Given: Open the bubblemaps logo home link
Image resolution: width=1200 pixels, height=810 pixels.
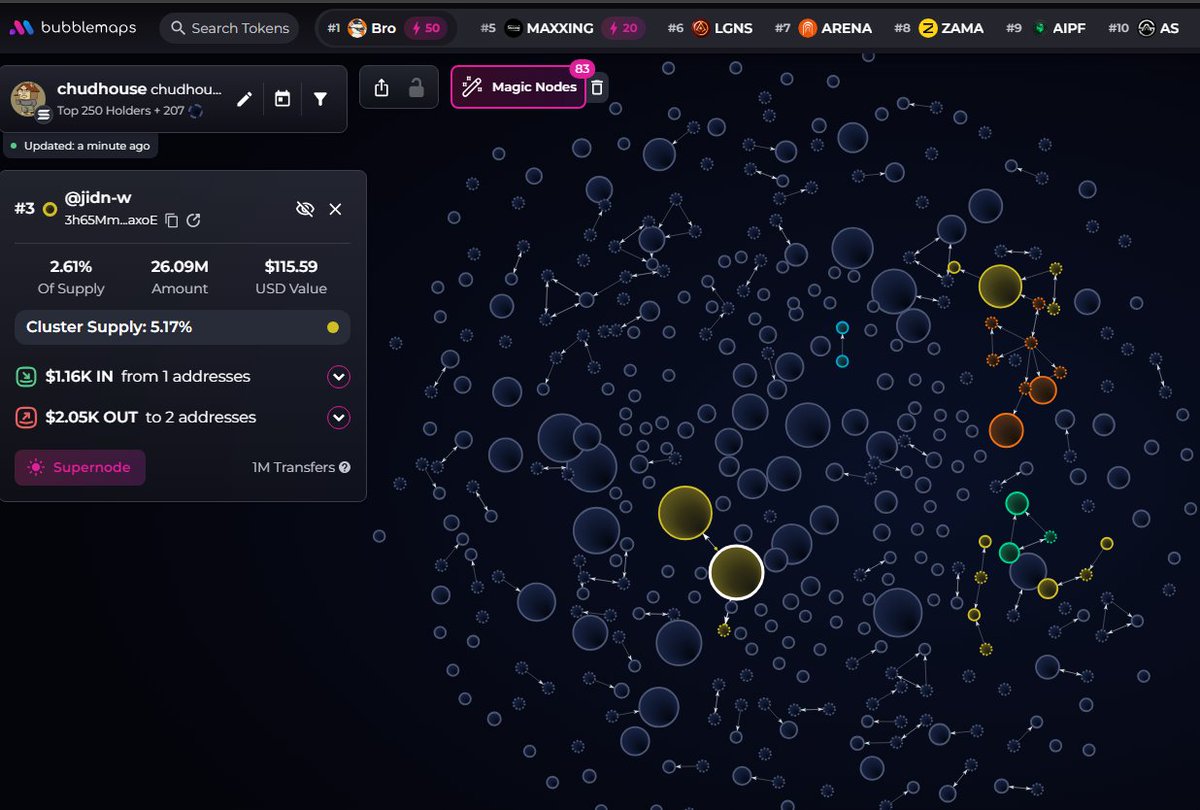Looking at the screenshot, I should tap(72, 28).
